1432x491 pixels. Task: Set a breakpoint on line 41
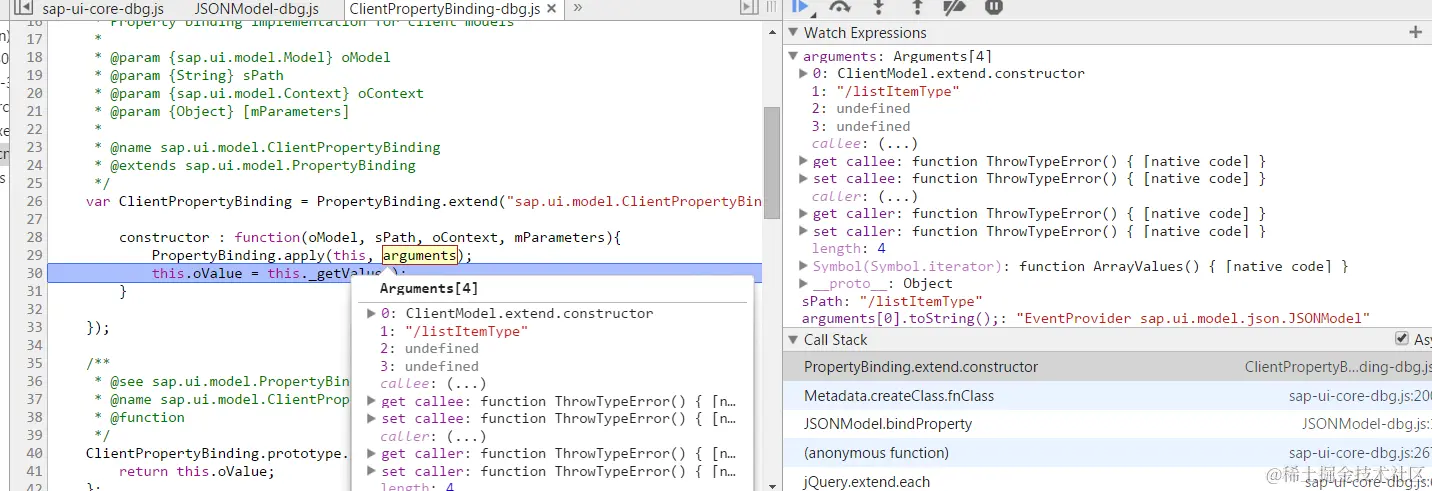point(35,471)
